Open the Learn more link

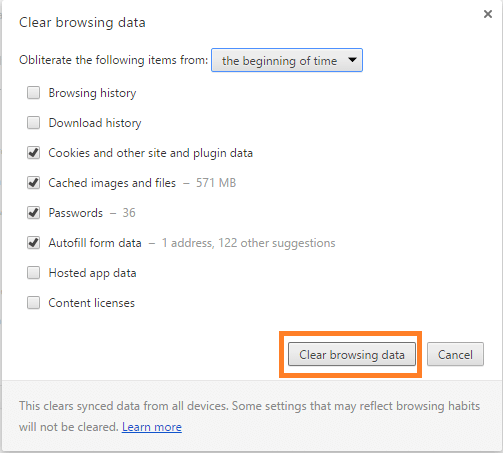pyautogui.click(x=152, y=427)
